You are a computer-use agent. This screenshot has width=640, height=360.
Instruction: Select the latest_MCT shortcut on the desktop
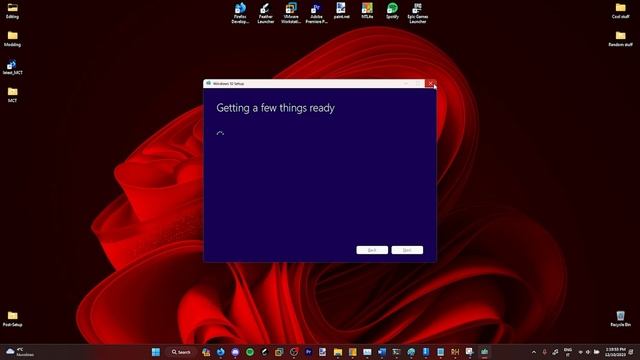[x=12, y=67]
